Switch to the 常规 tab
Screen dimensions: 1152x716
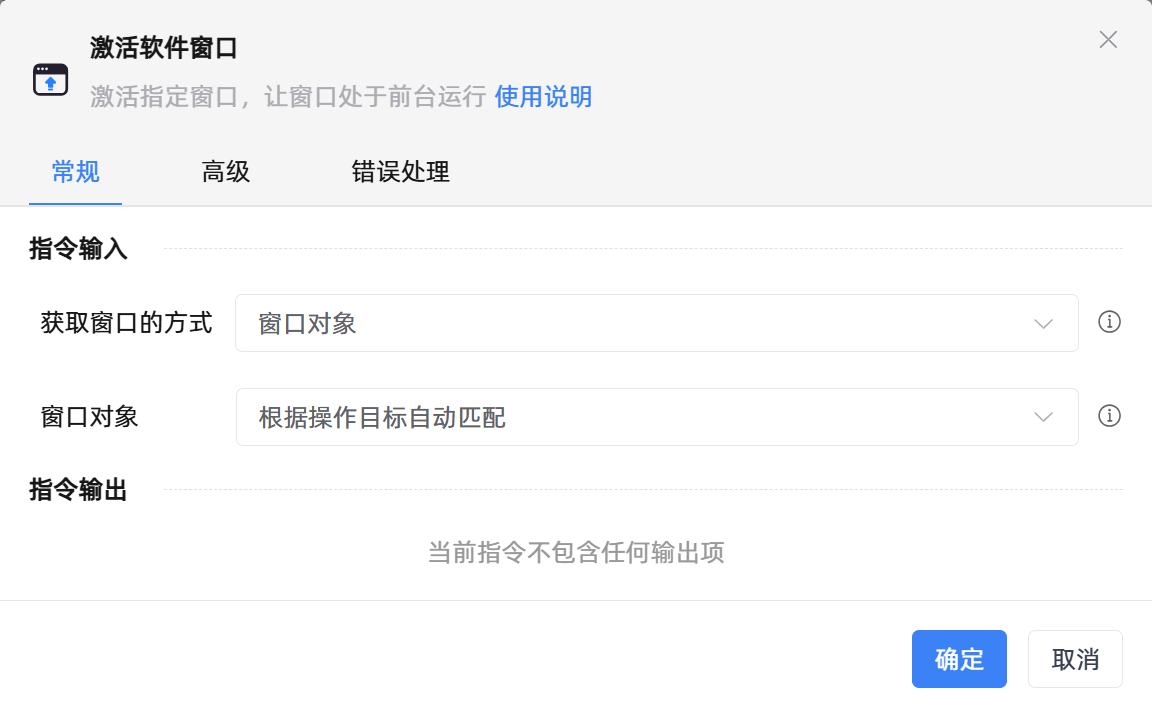click(75, 172)
